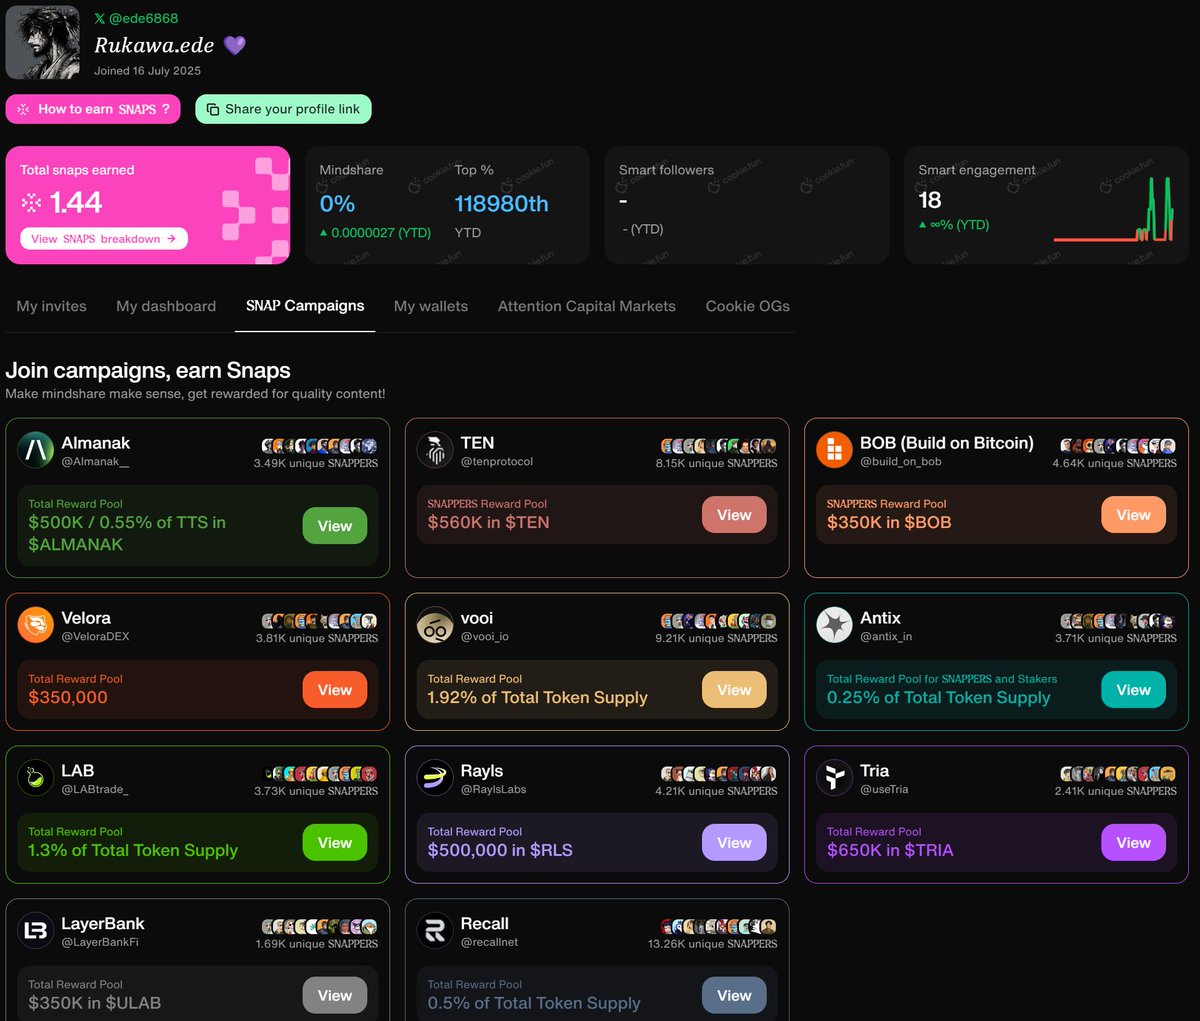
Task: Click the purple heart icon beside Rukawa.ede
Action: 234,45
